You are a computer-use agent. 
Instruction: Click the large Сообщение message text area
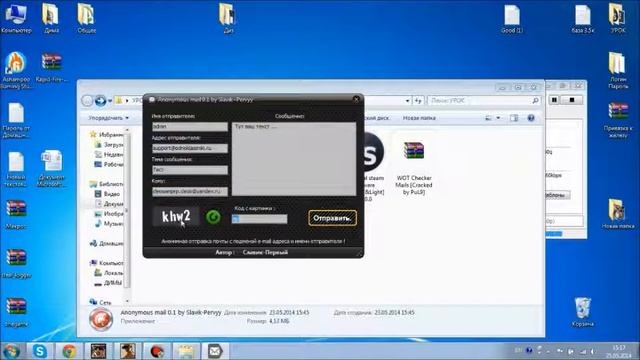coord(294,158)
